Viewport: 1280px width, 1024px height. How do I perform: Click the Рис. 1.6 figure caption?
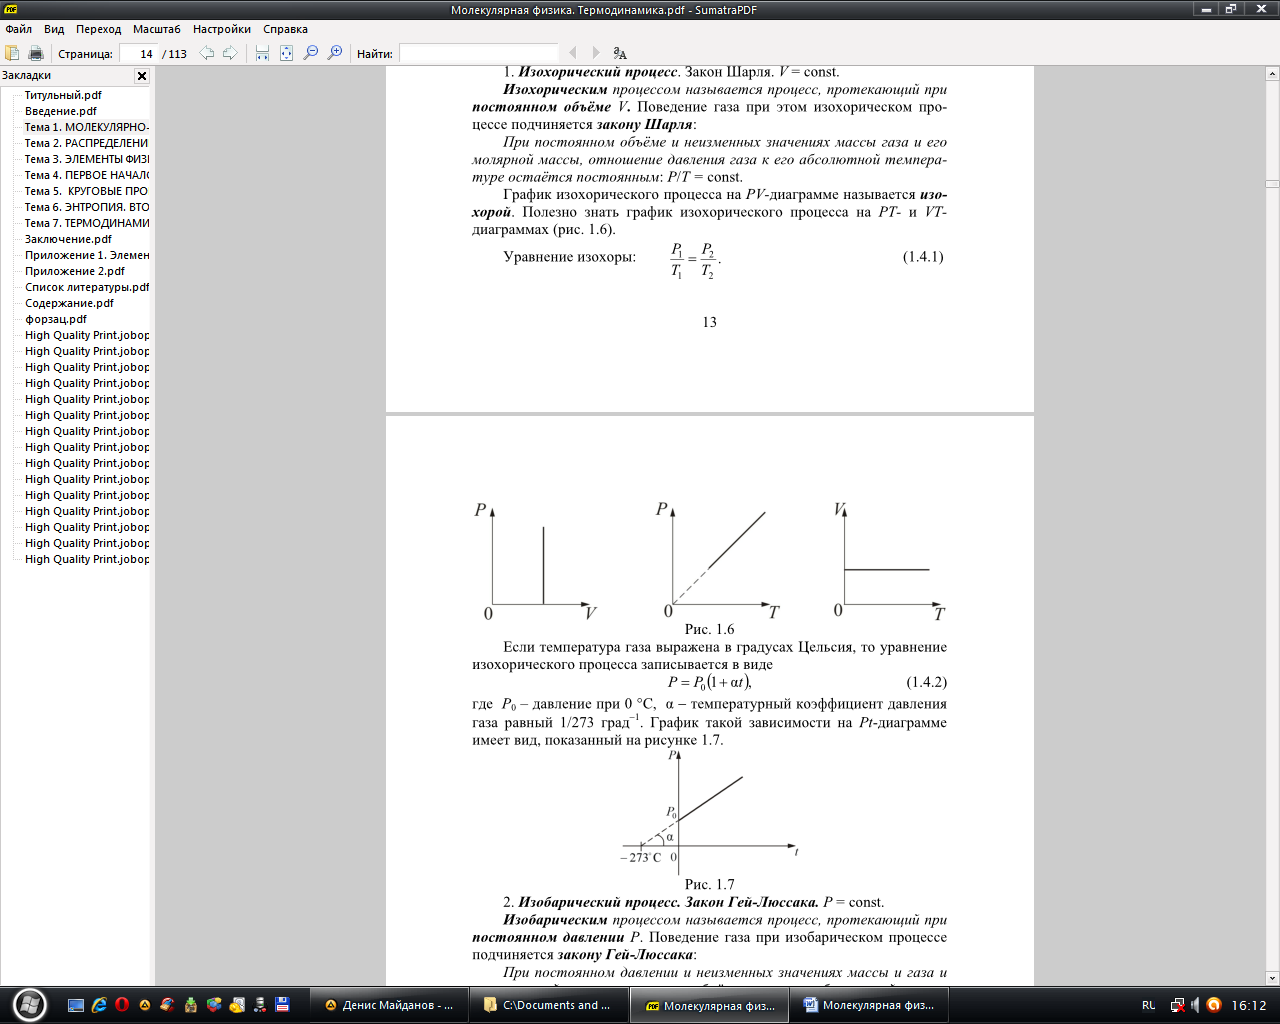click(x=709, y=629)
